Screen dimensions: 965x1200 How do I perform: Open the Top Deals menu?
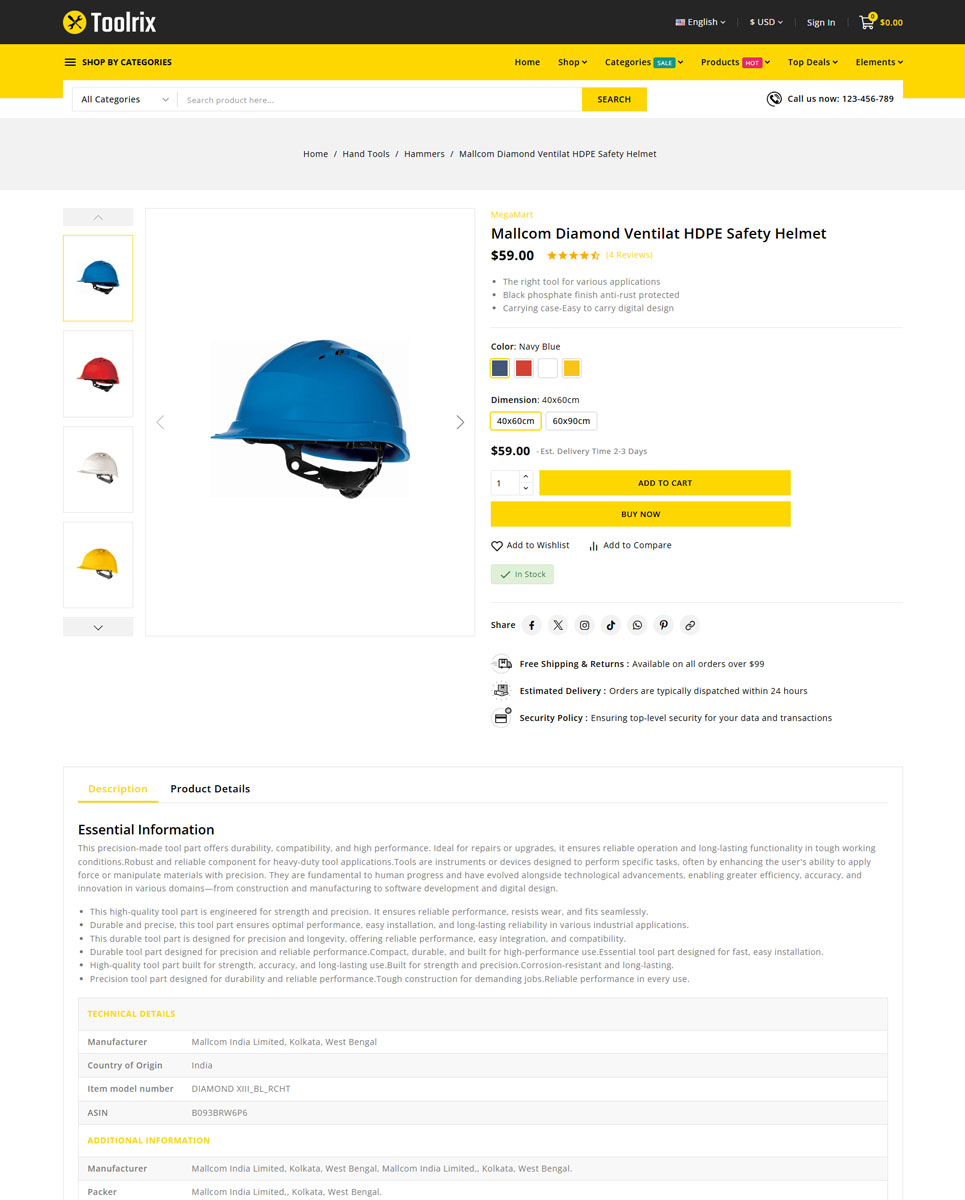click(812, 62)
